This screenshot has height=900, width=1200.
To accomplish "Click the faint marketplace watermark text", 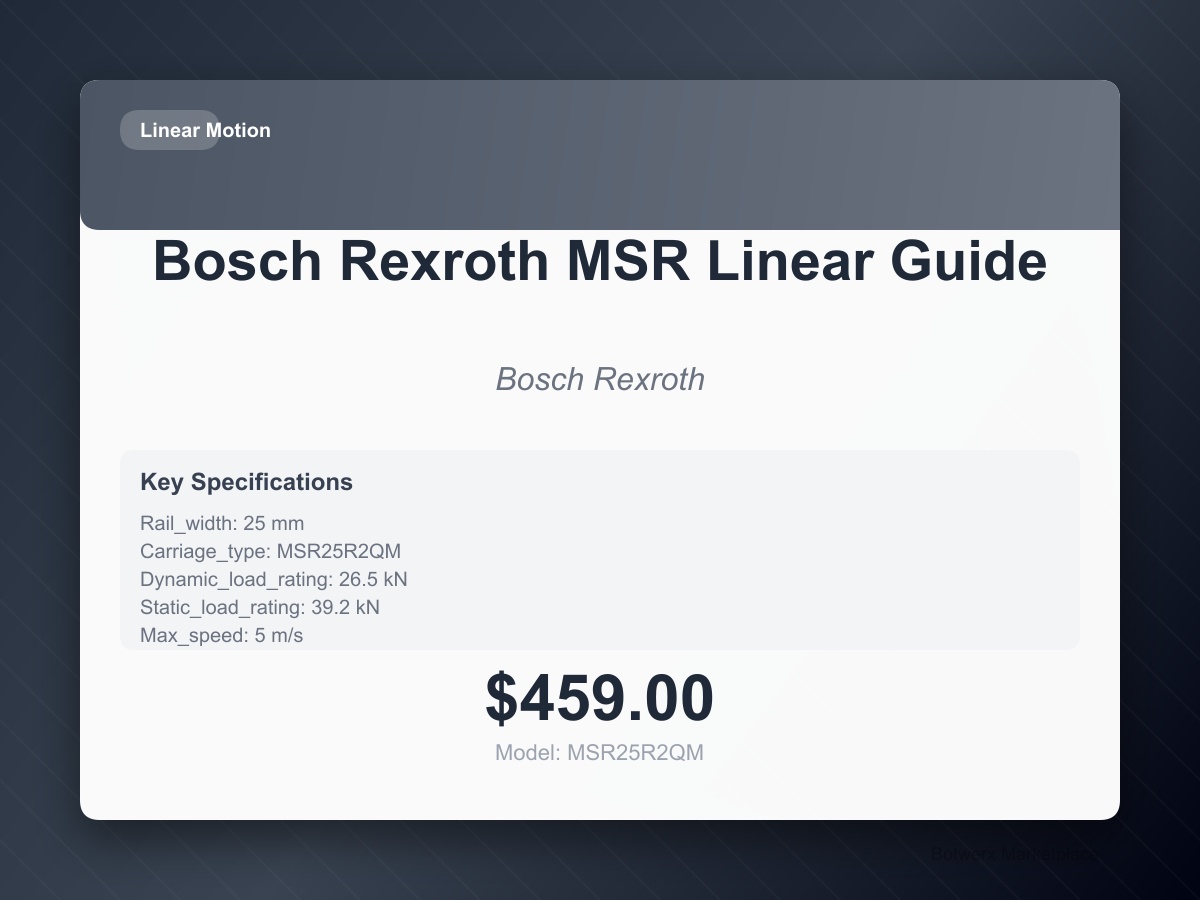I will [x=1010, y=854].
